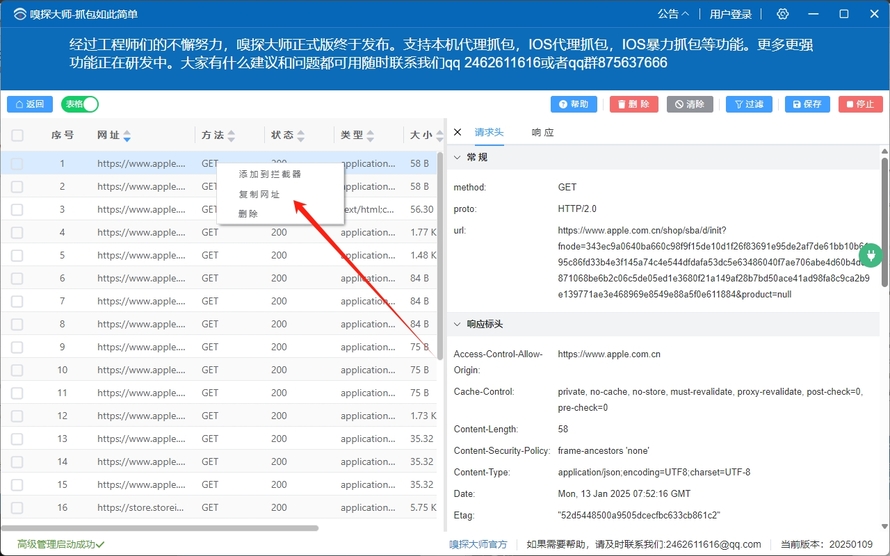Switch to the 响应 tab

(542, 132)
